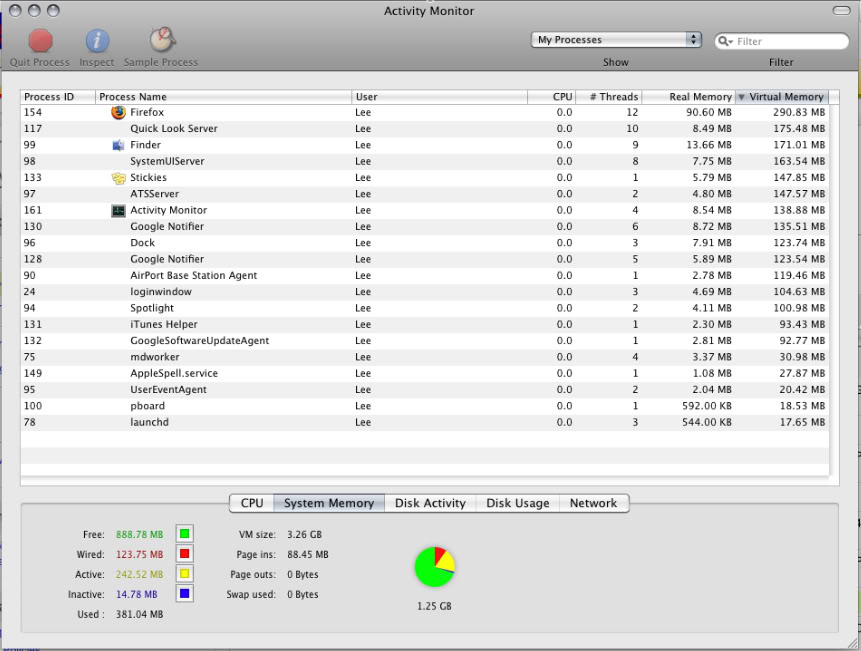The image size is (861, 651).
Task: Click Firefox's 90.60 MB real memory value
Action: (709, 112)
